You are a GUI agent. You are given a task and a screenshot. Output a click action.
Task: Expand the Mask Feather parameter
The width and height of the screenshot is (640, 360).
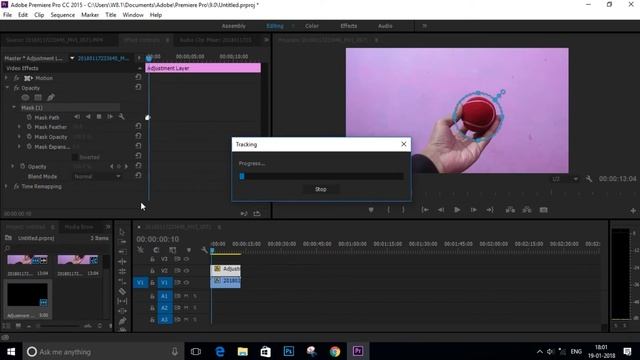(x=19, y=127)
